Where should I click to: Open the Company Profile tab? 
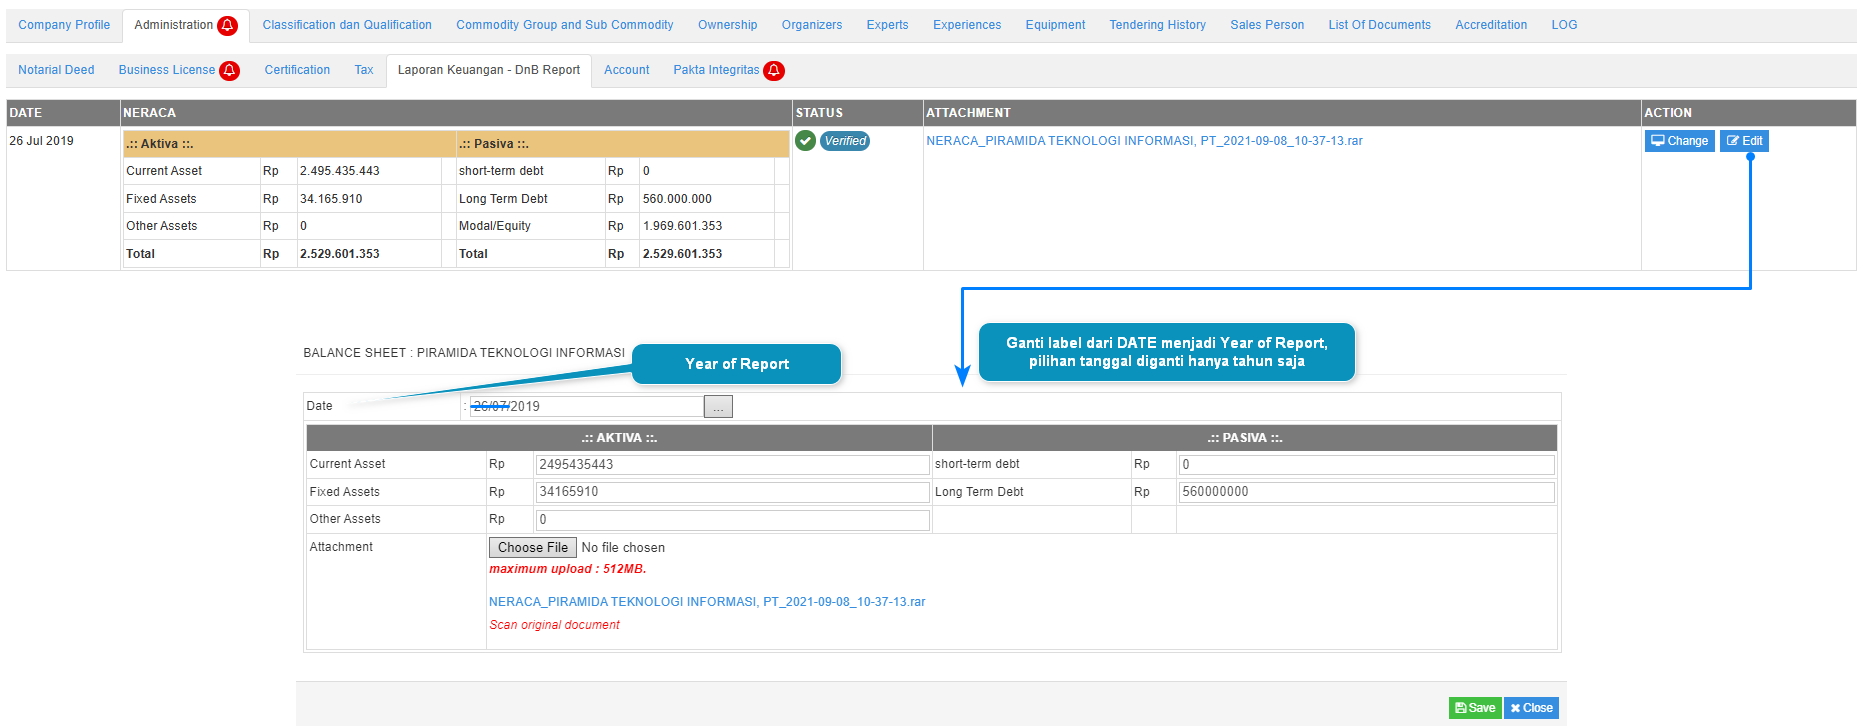click(64, 25)
